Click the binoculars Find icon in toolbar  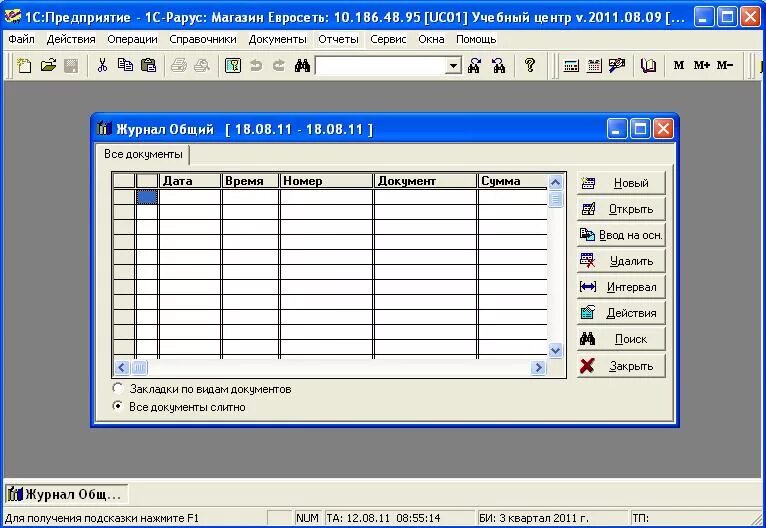click(302, 65)
